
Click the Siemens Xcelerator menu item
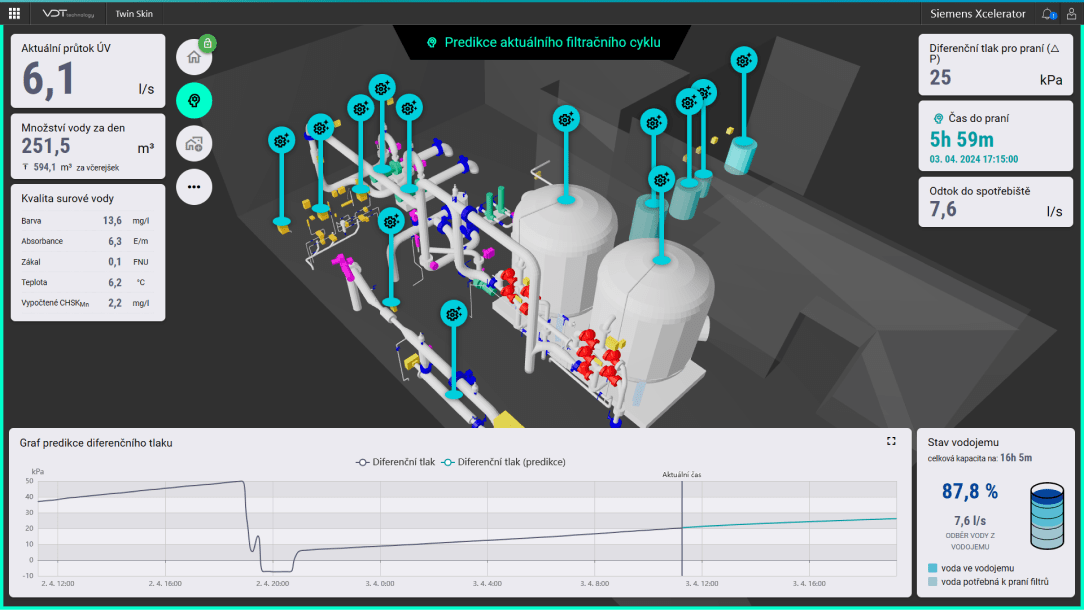[977, 14]
